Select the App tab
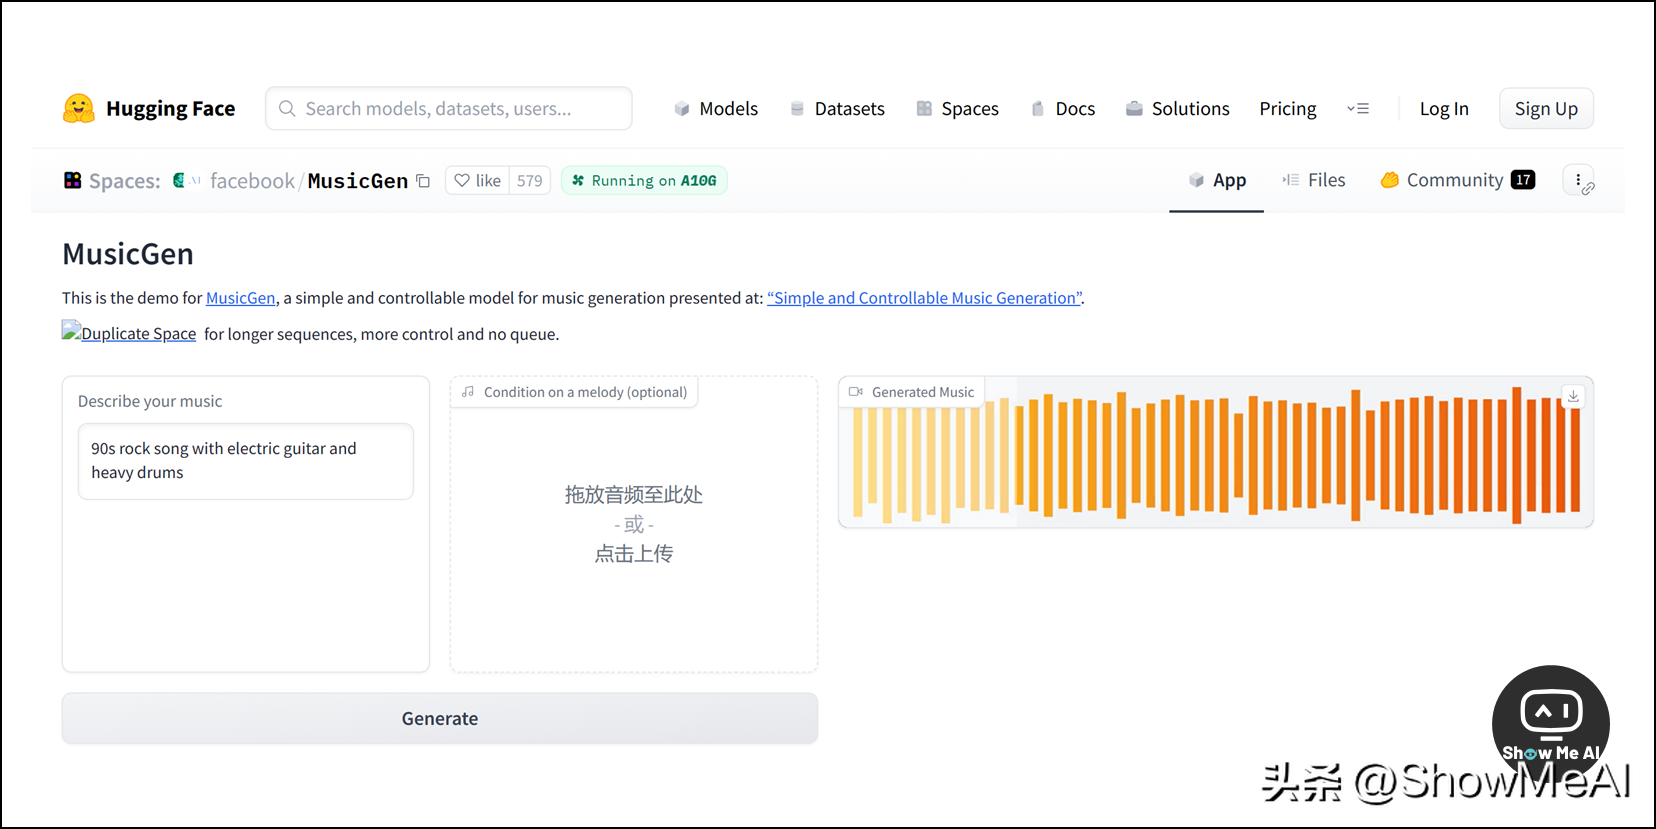Viewport: 1656px width, 829px height. 1217,180
